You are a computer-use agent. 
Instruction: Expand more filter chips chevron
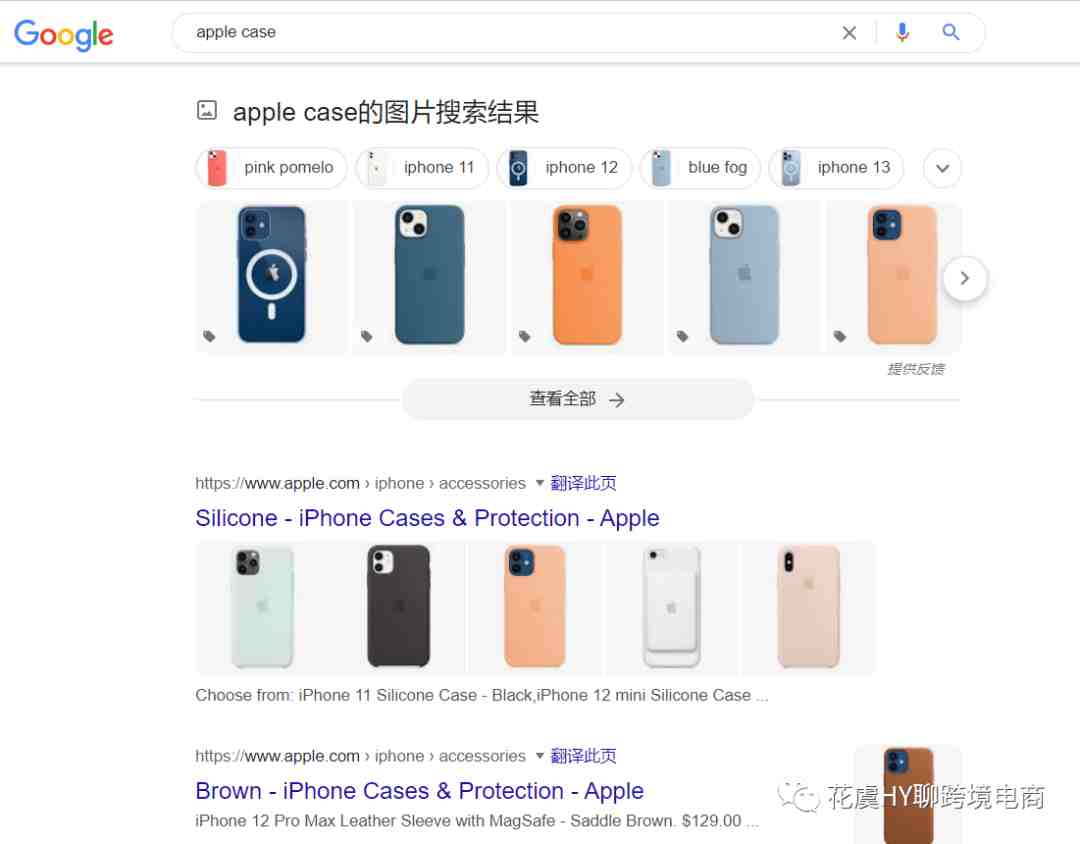tap(942, 168)
